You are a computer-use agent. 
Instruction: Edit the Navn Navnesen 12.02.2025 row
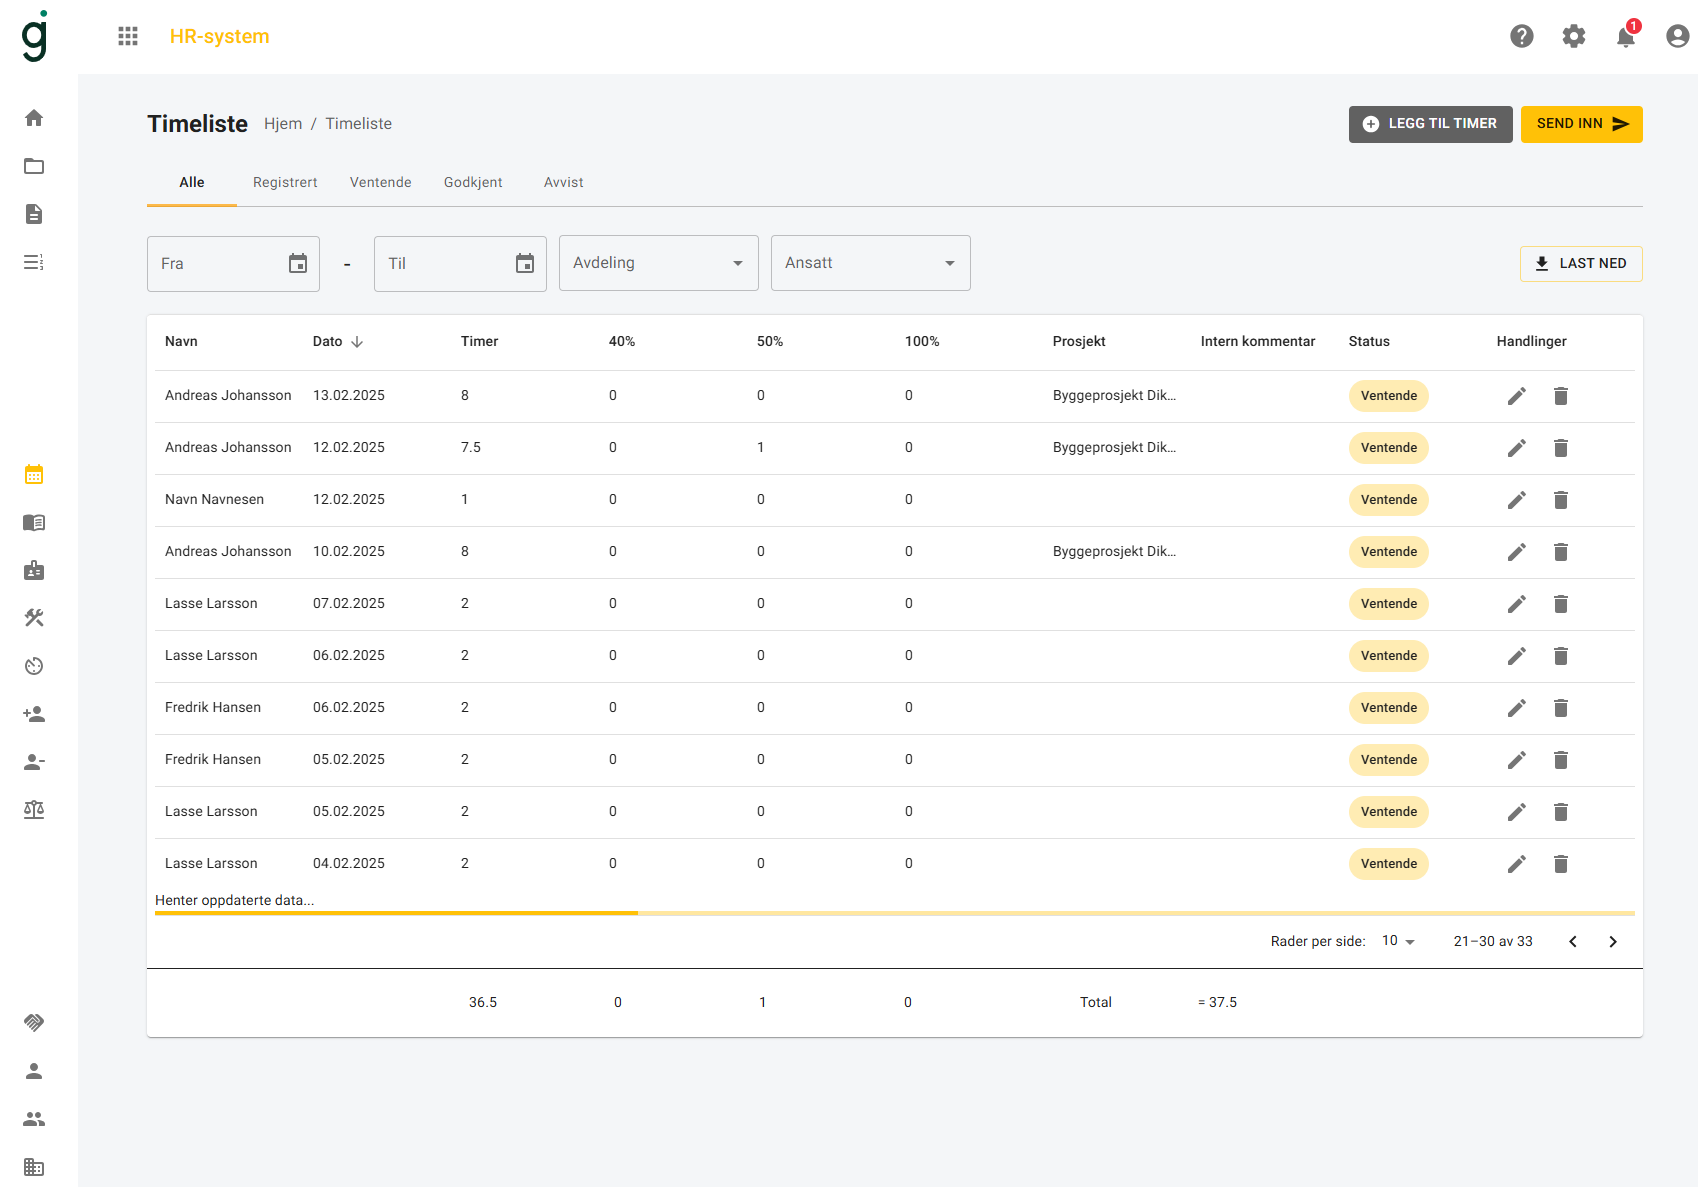coord(1517,500)
